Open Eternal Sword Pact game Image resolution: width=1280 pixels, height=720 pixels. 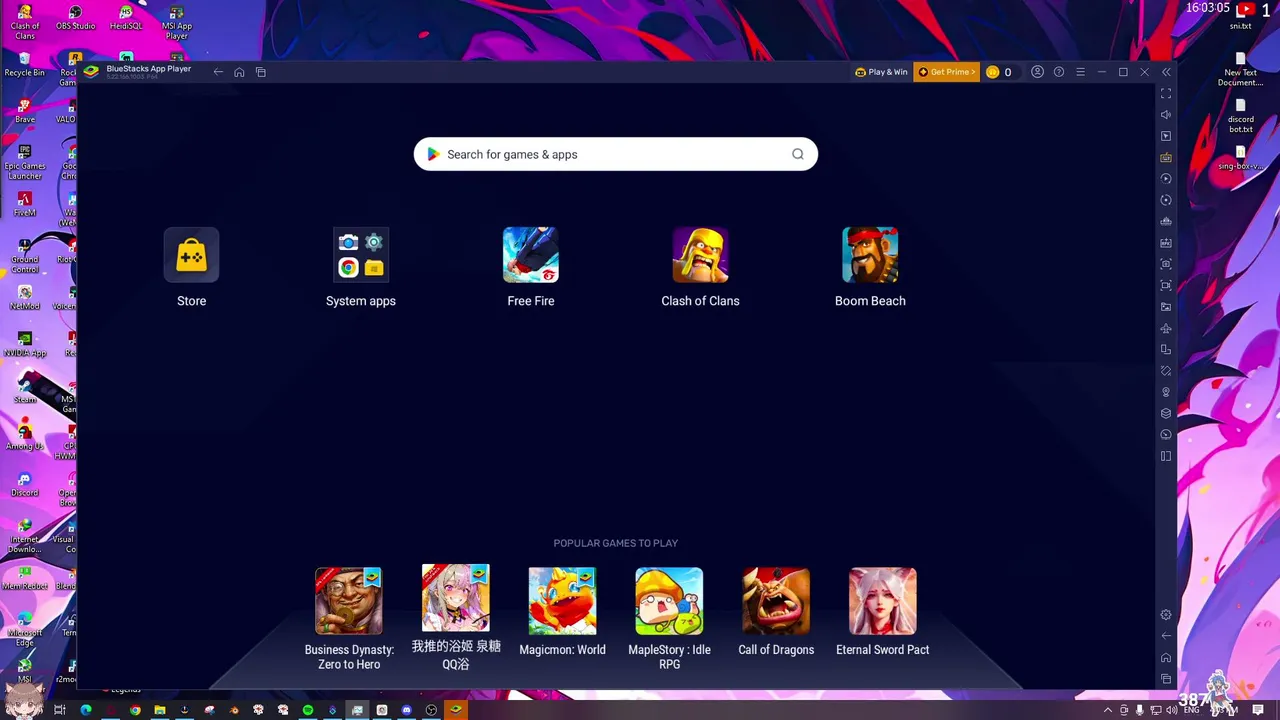tap(883, 601)
